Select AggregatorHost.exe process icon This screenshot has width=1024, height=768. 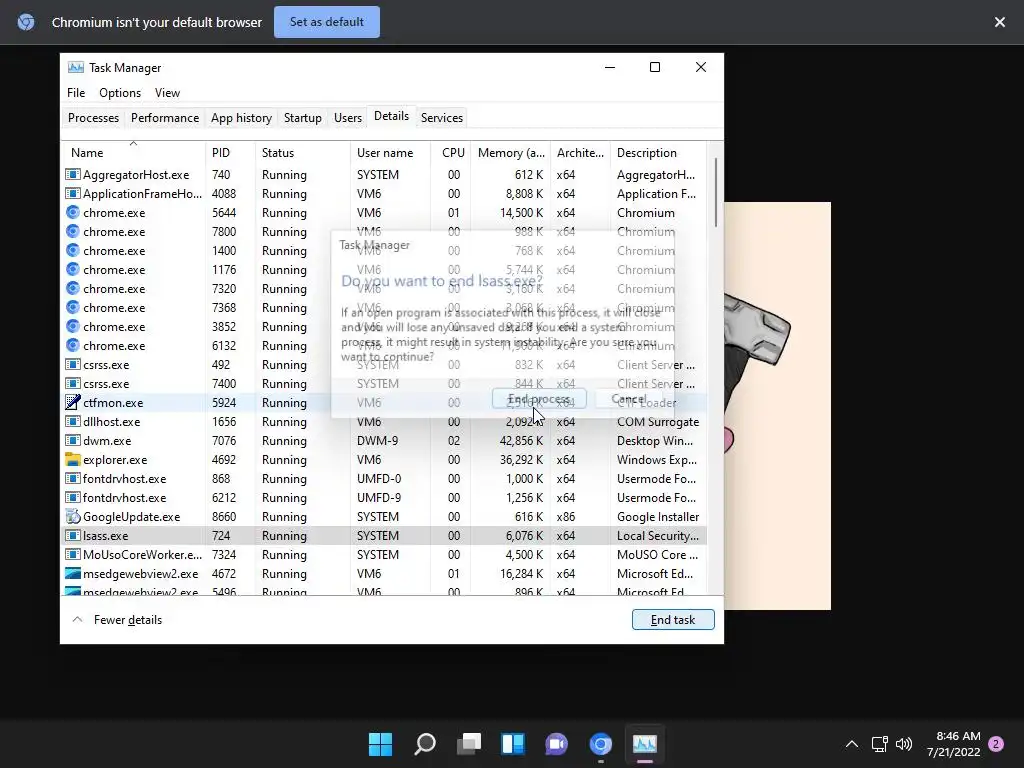tap(72, 174)
